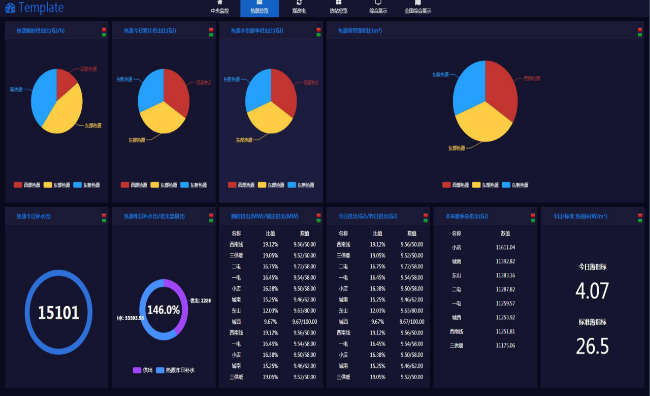
Task: Click the 146.0% value in the donut center
Action: [x=163, y=310]
